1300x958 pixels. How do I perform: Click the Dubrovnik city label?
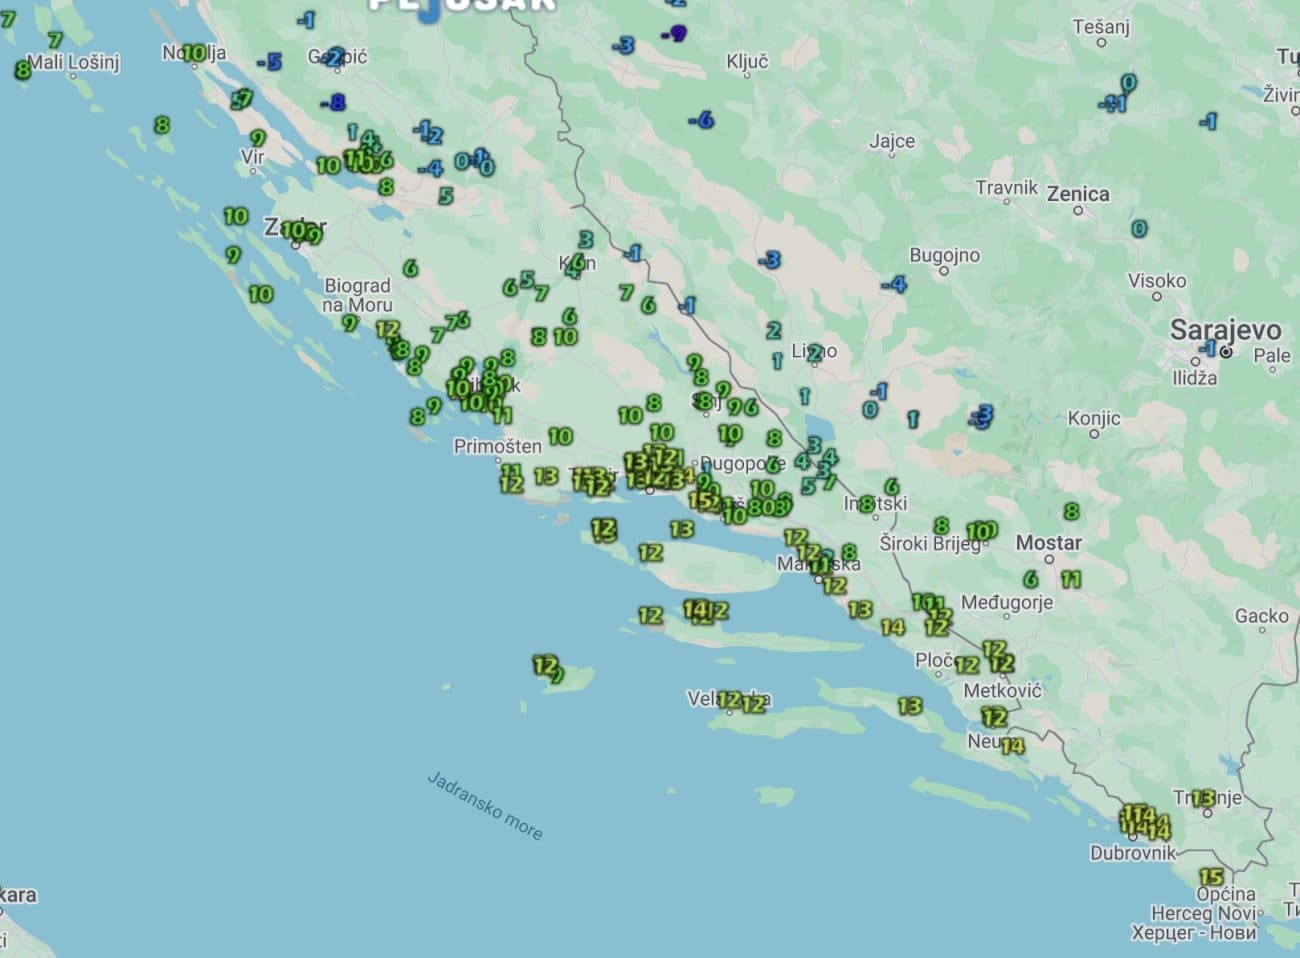[1132, 853]
